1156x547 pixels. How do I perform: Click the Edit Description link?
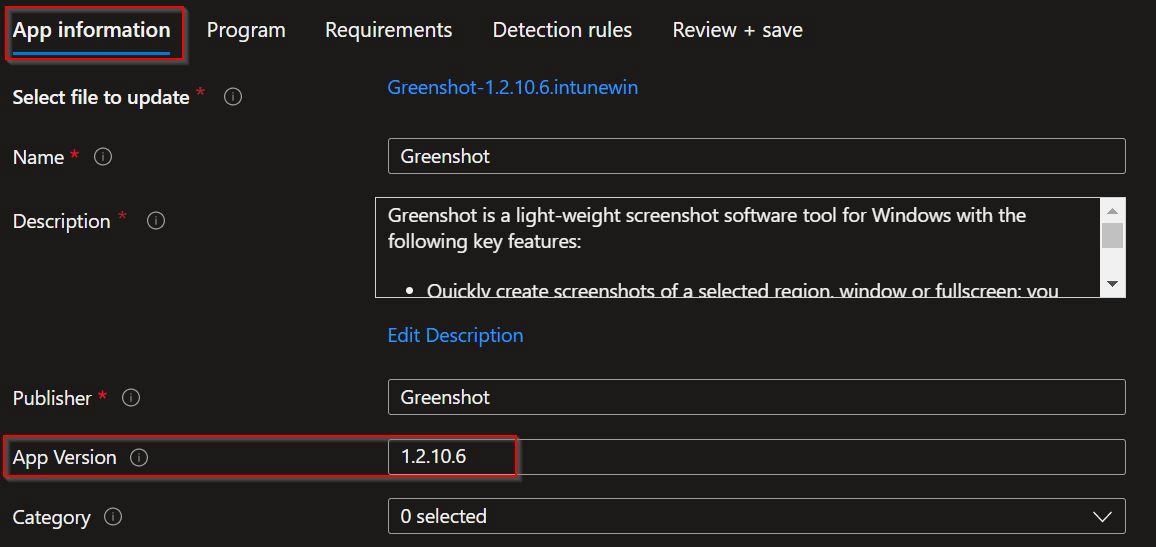click(455, 335)
